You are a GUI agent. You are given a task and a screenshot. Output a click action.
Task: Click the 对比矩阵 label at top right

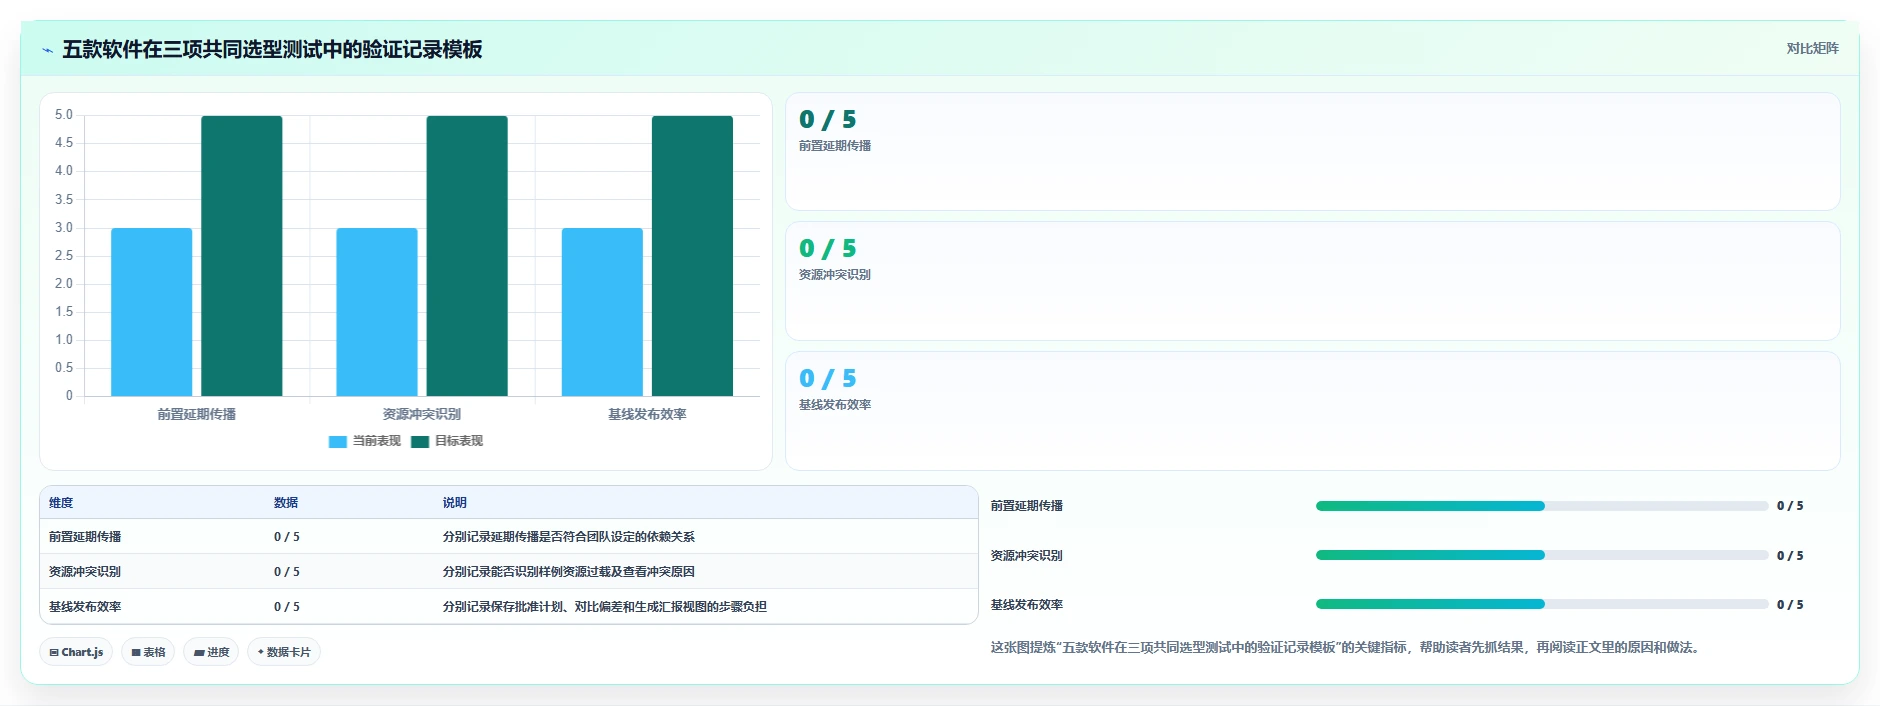click(x=1812, y=48)
